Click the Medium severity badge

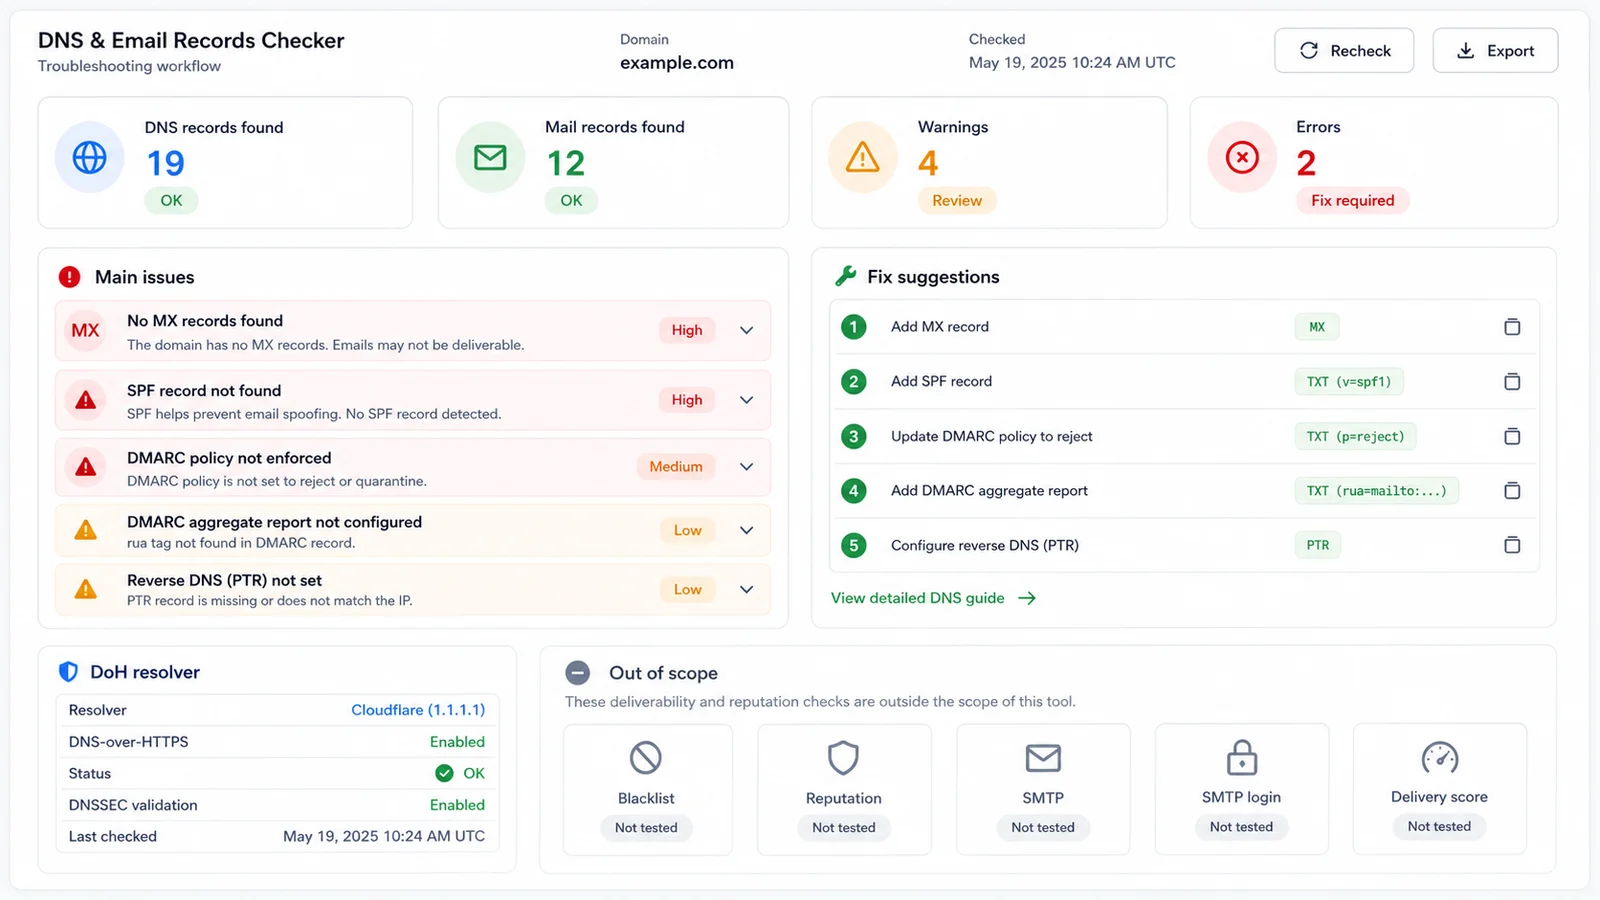point(676,467)
